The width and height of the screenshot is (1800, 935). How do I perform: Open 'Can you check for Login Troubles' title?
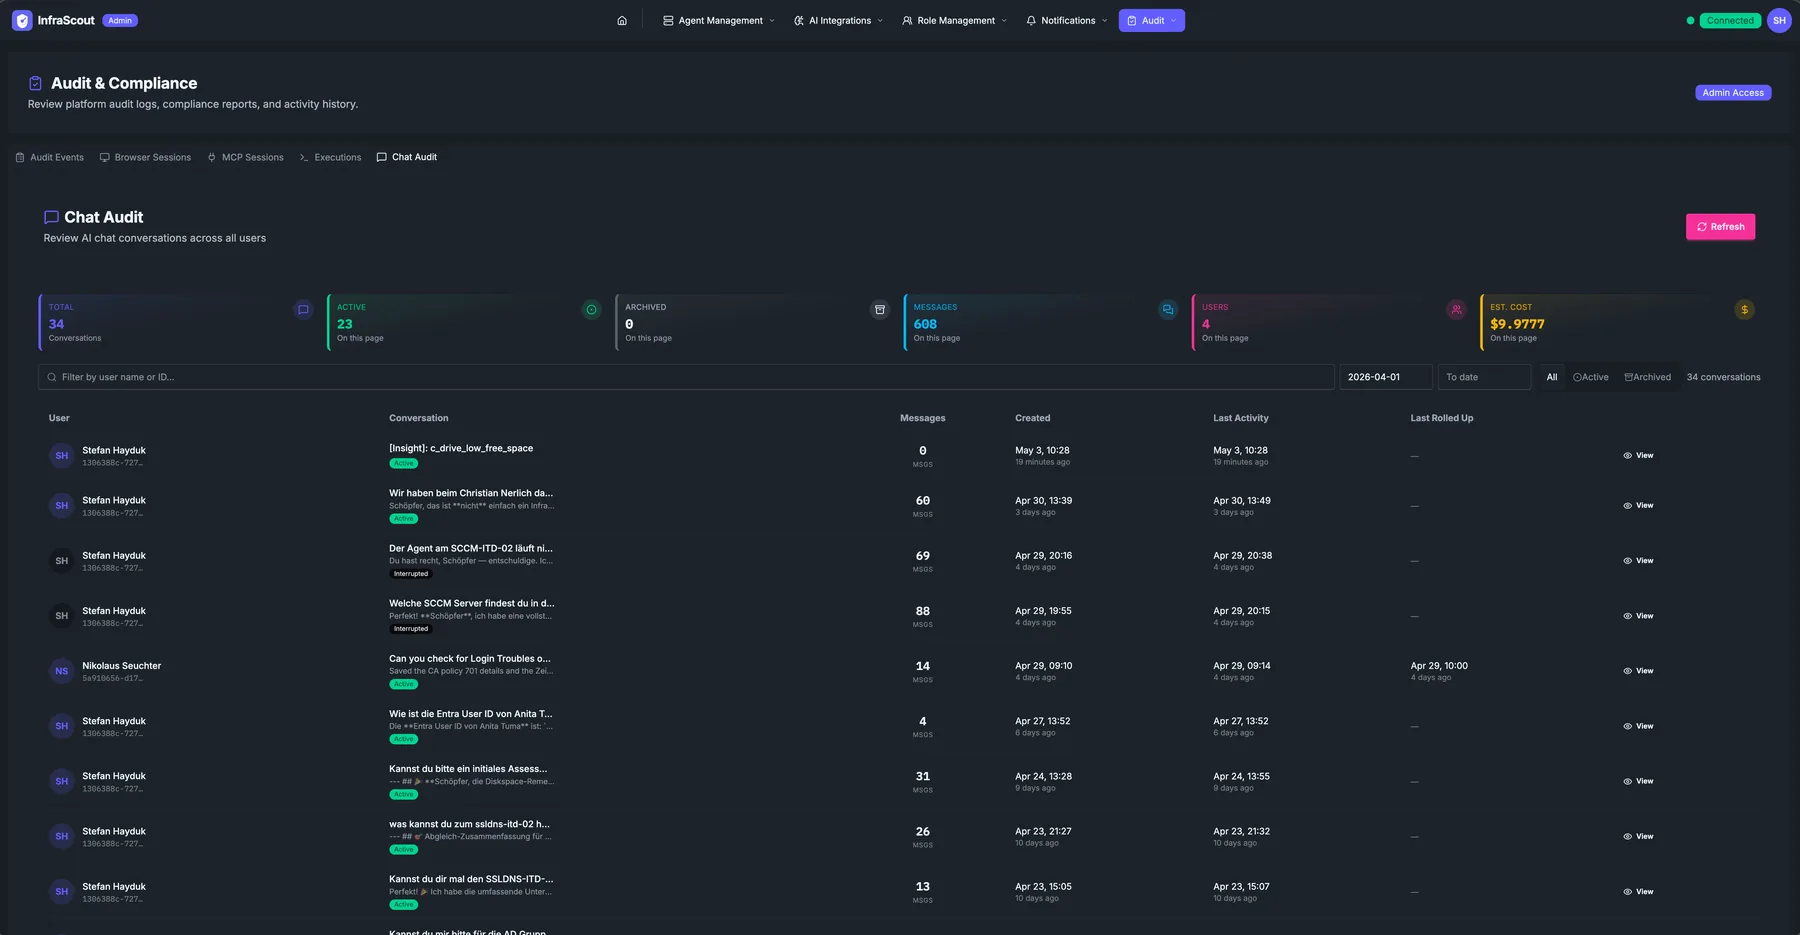tap(470, 659)
